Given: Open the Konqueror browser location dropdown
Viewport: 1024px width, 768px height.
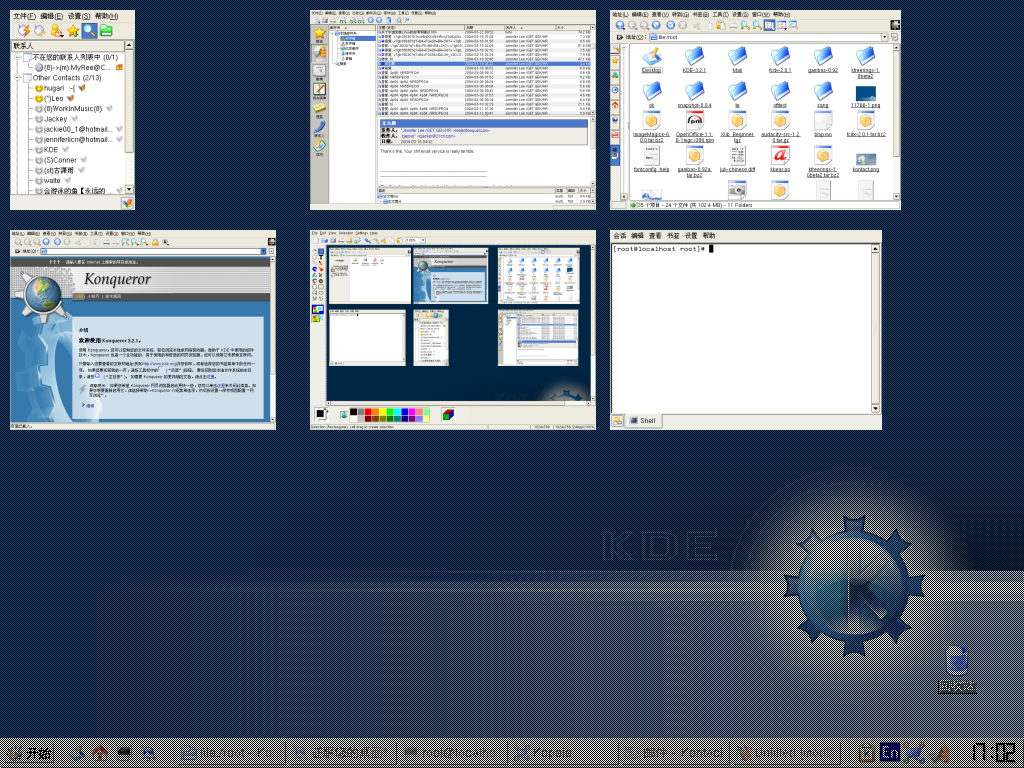Looking at the screenshot, I should pos(263,251).
